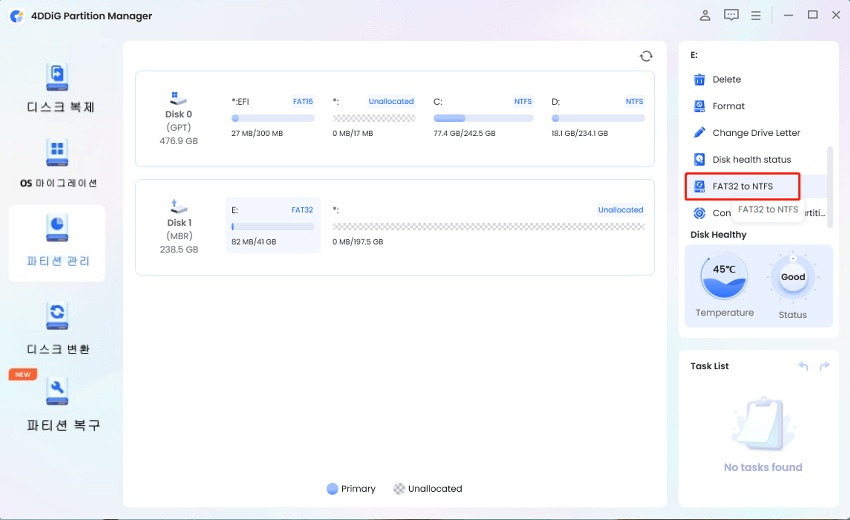Viewport: 850px width, 520px height.
Task: Click the 45°C temperature gauge
Action: pos(724,277)
